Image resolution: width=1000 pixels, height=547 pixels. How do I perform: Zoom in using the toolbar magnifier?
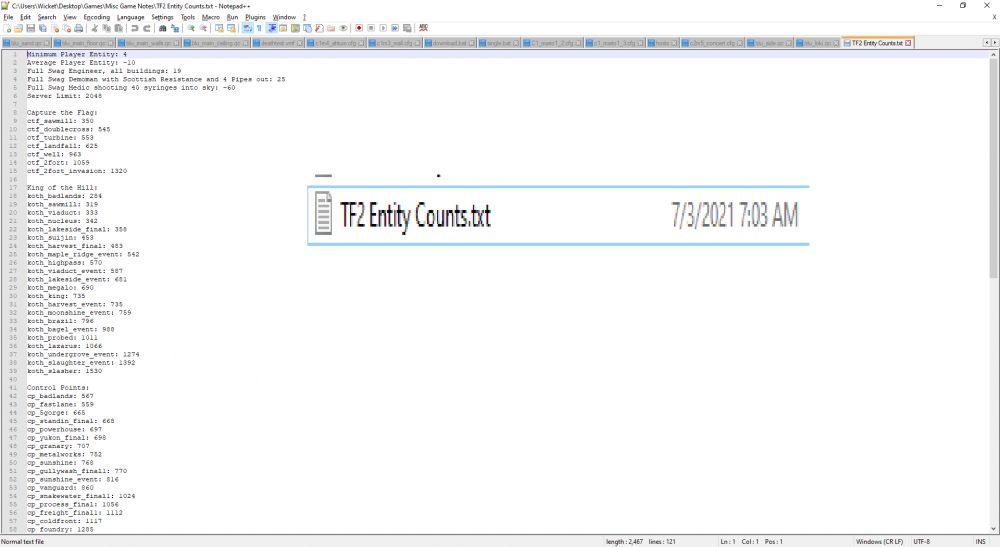point(191,28)
